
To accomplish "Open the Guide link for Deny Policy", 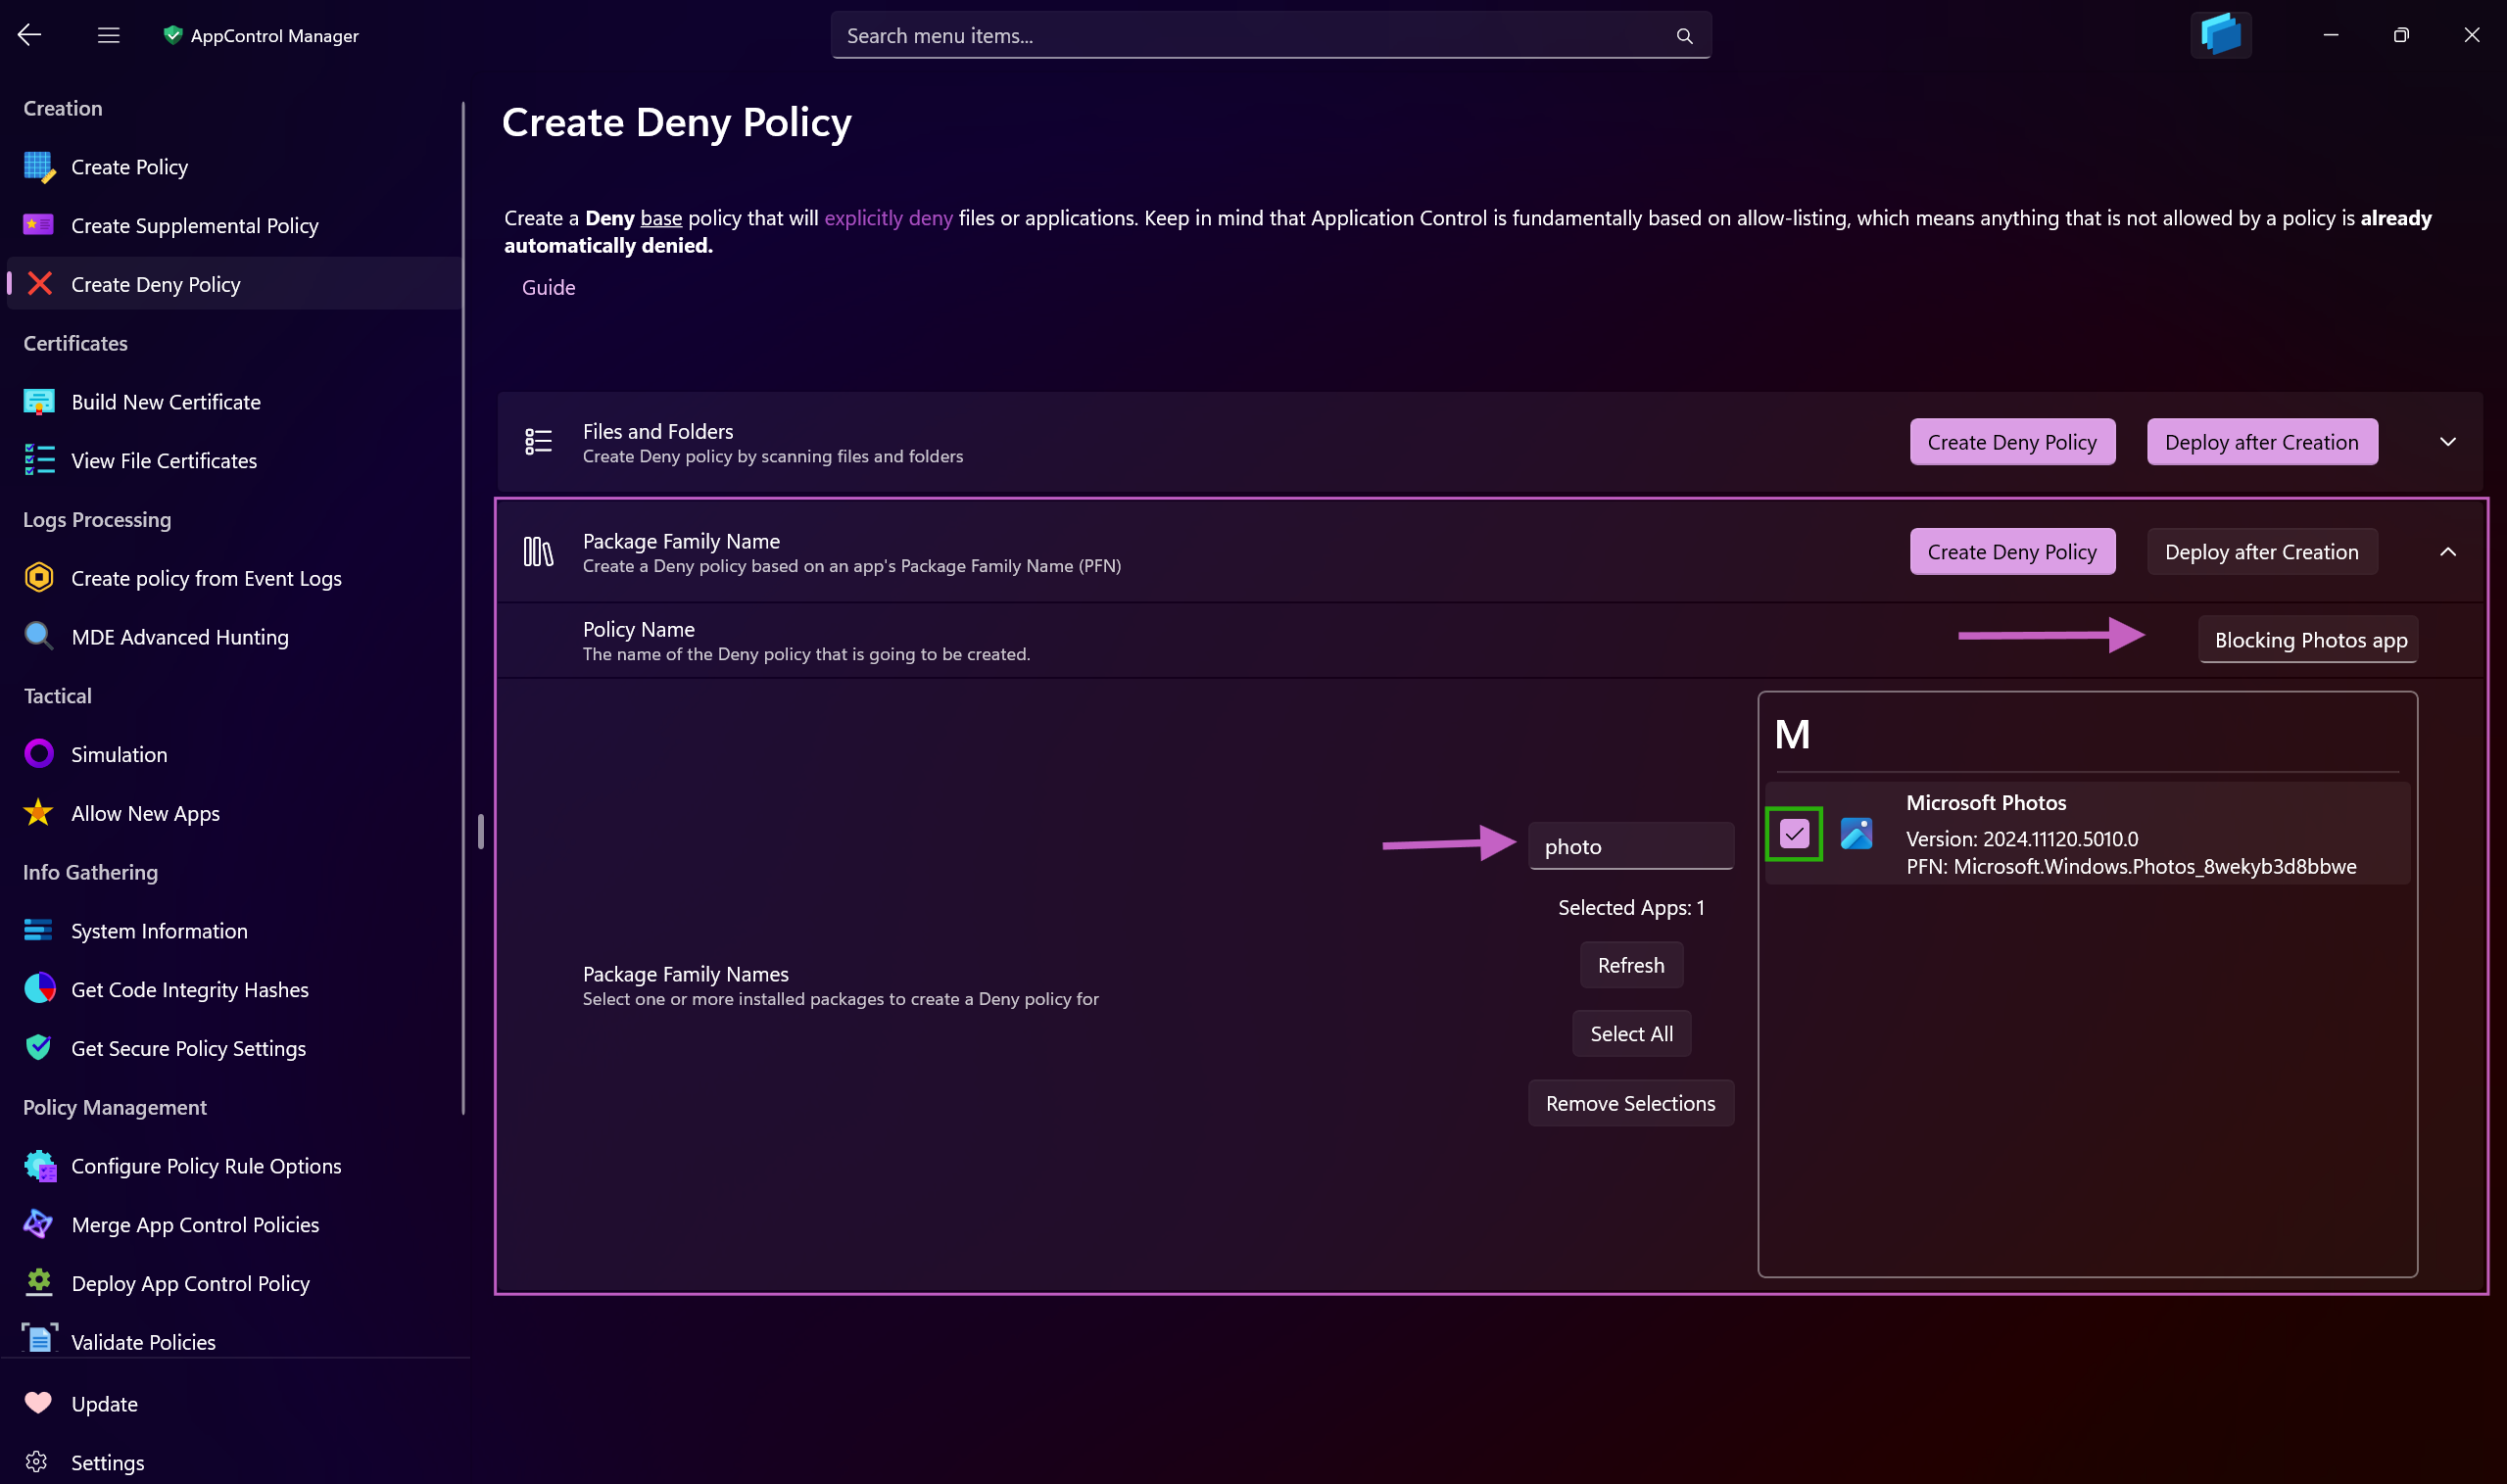I will [548, 288].
